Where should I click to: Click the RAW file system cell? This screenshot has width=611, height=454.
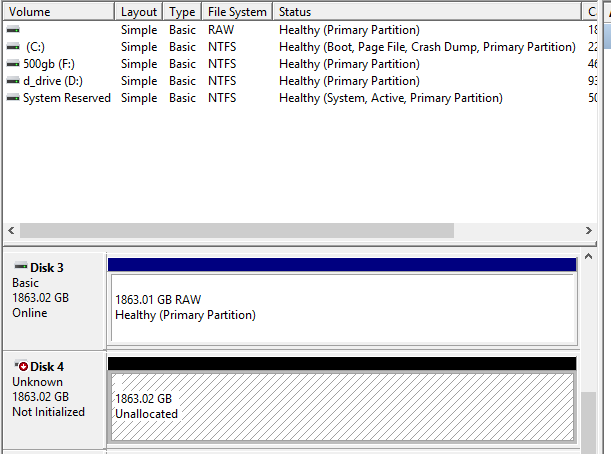click(x=221, y=30)
